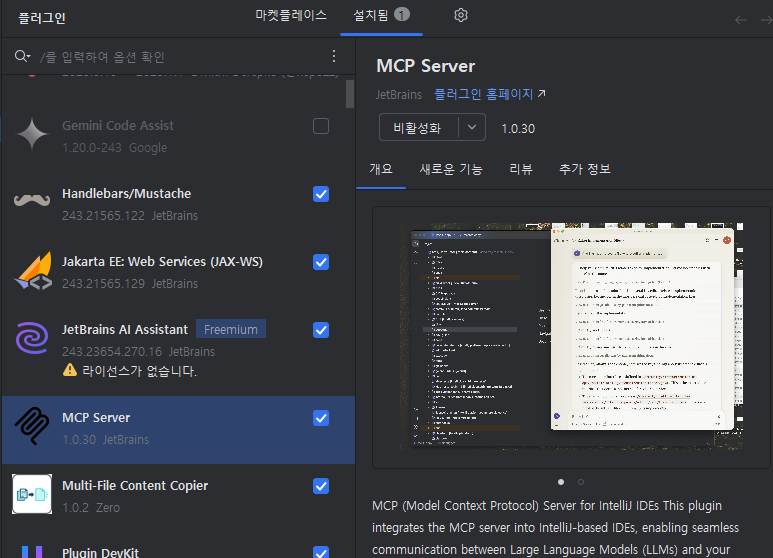Select Jakarta EE: Web Services (JAX-WS) row
Screen dimensions: 773x558
tap(178, 273)
